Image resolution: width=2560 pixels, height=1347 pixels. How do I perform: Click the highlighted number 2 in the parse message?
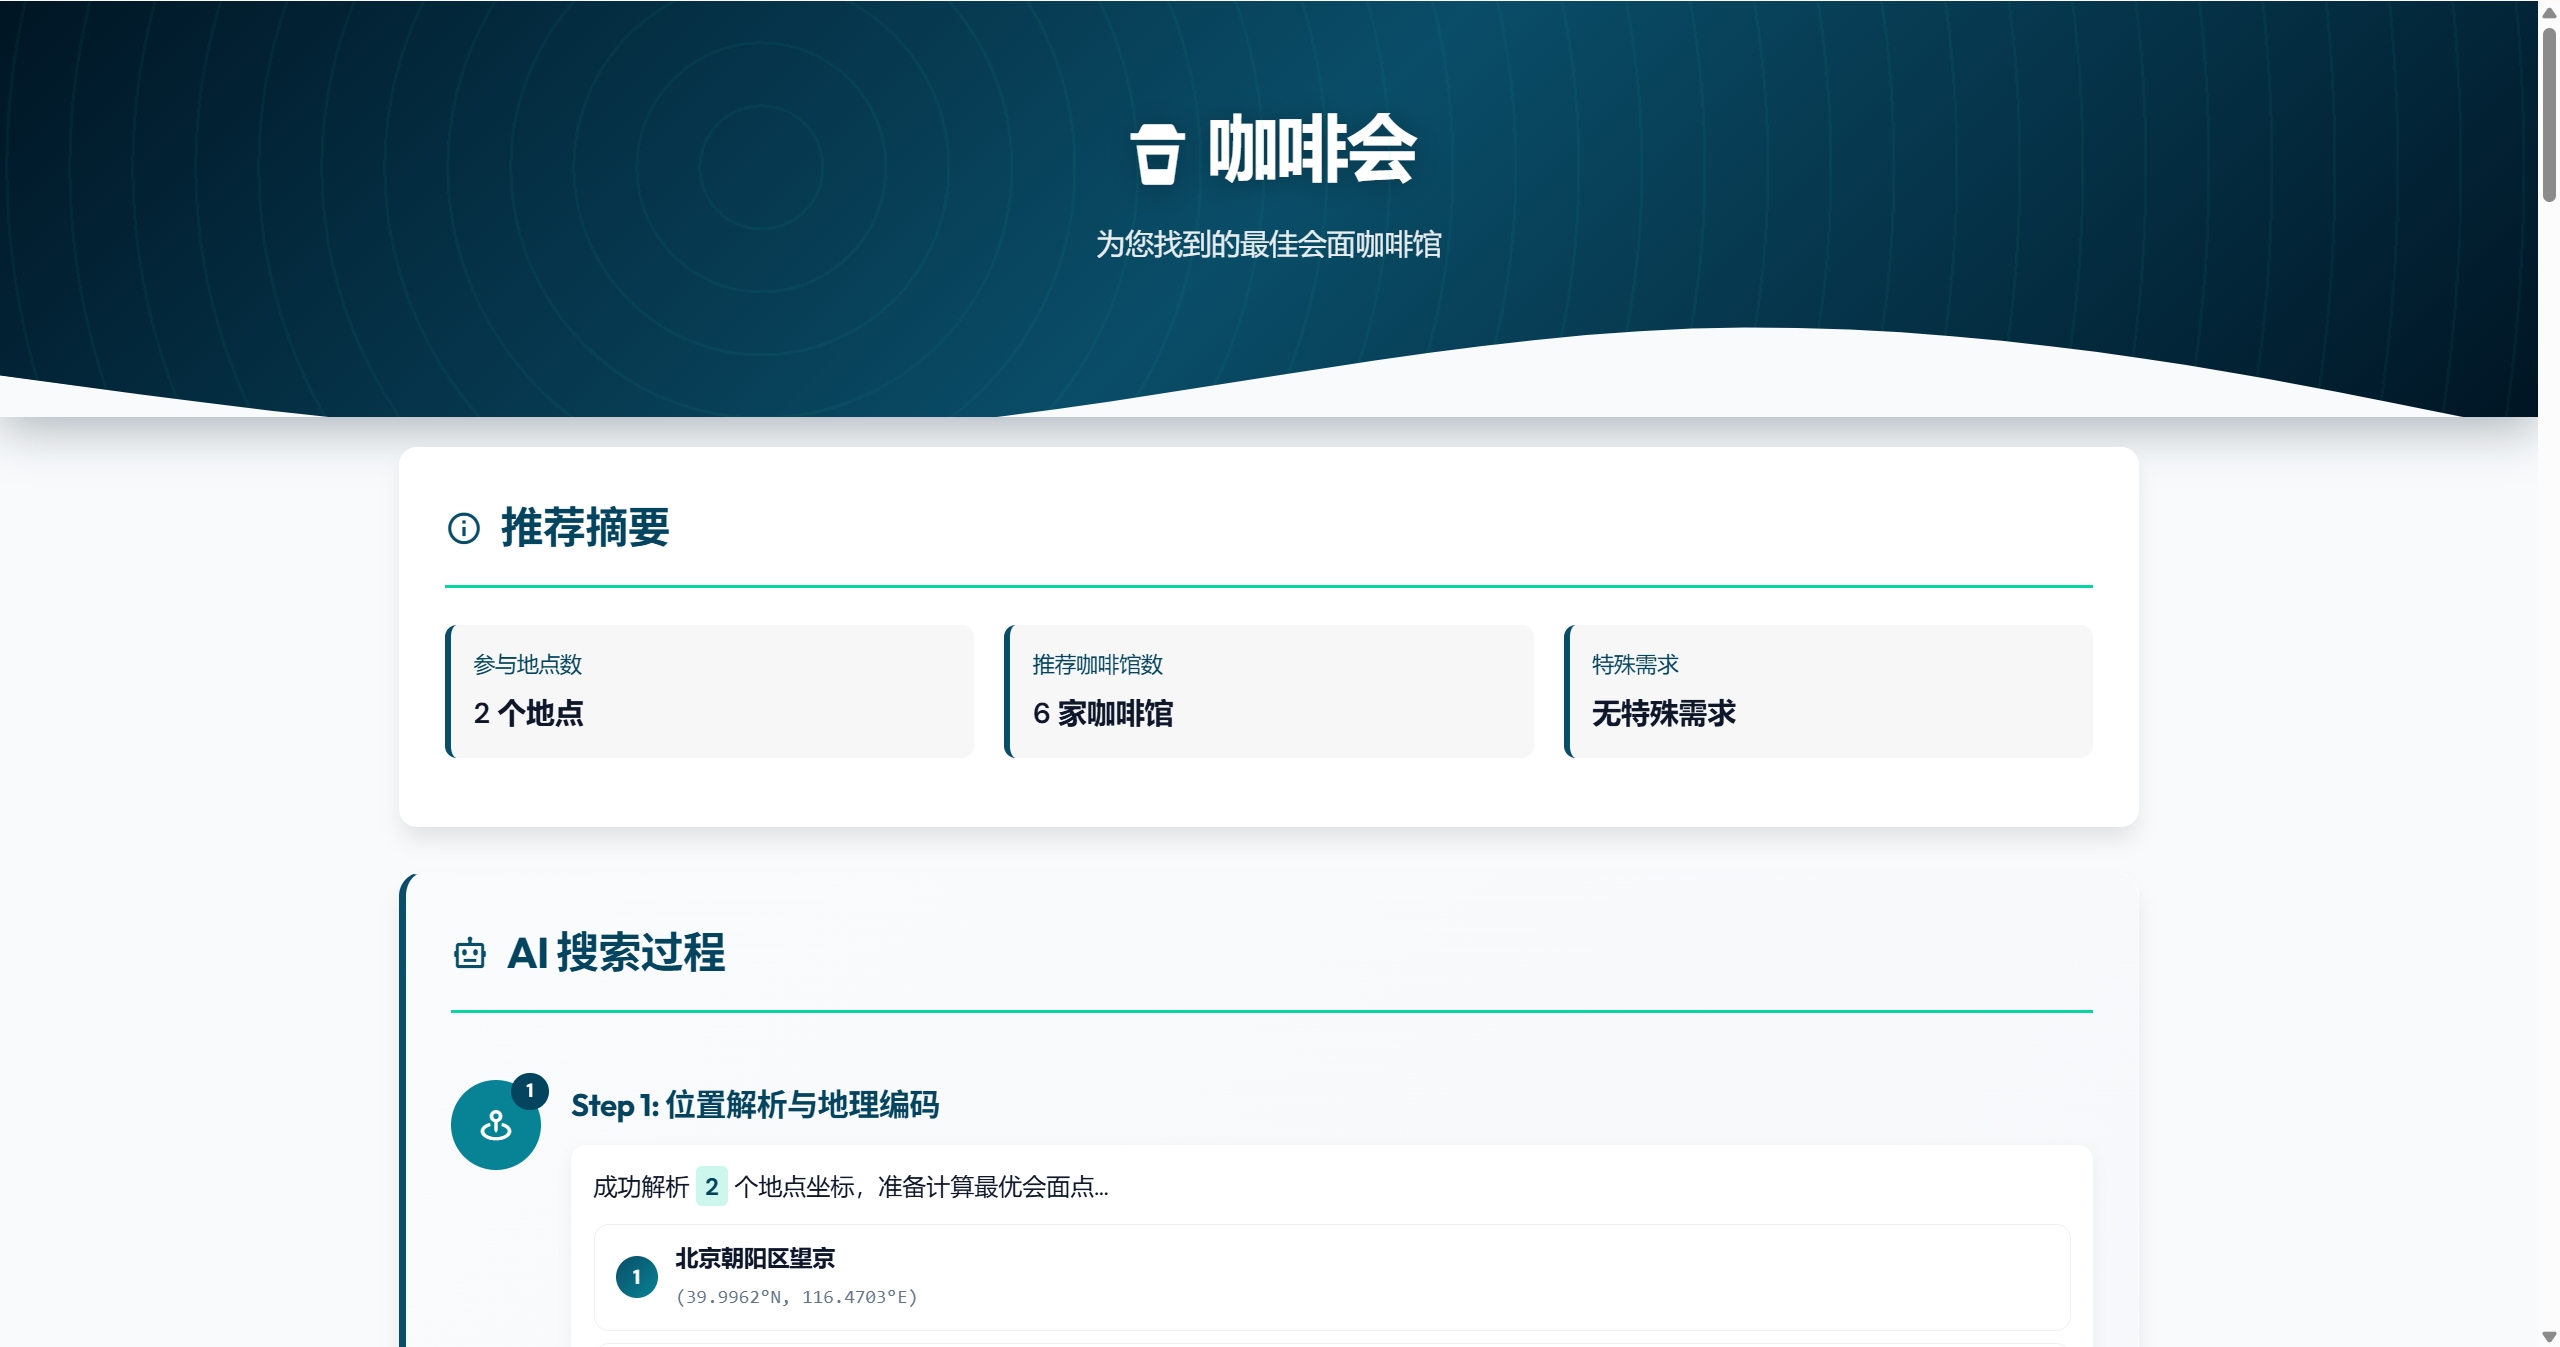click(x=711, y=1187)
